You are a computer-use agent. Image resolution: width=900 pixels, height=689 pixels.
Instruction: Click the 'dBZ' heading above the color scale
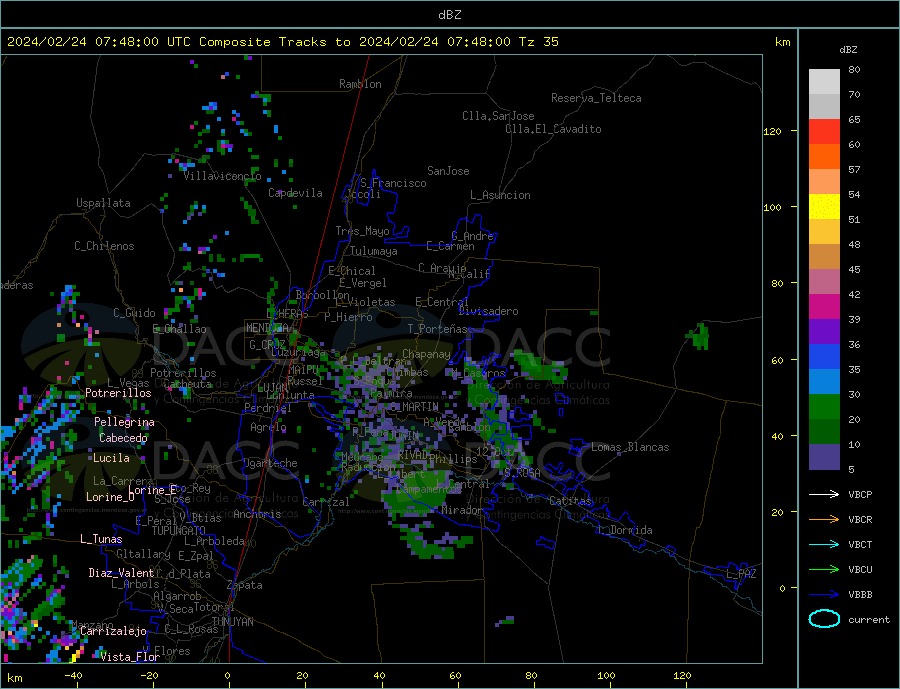(x=848, y=50)
